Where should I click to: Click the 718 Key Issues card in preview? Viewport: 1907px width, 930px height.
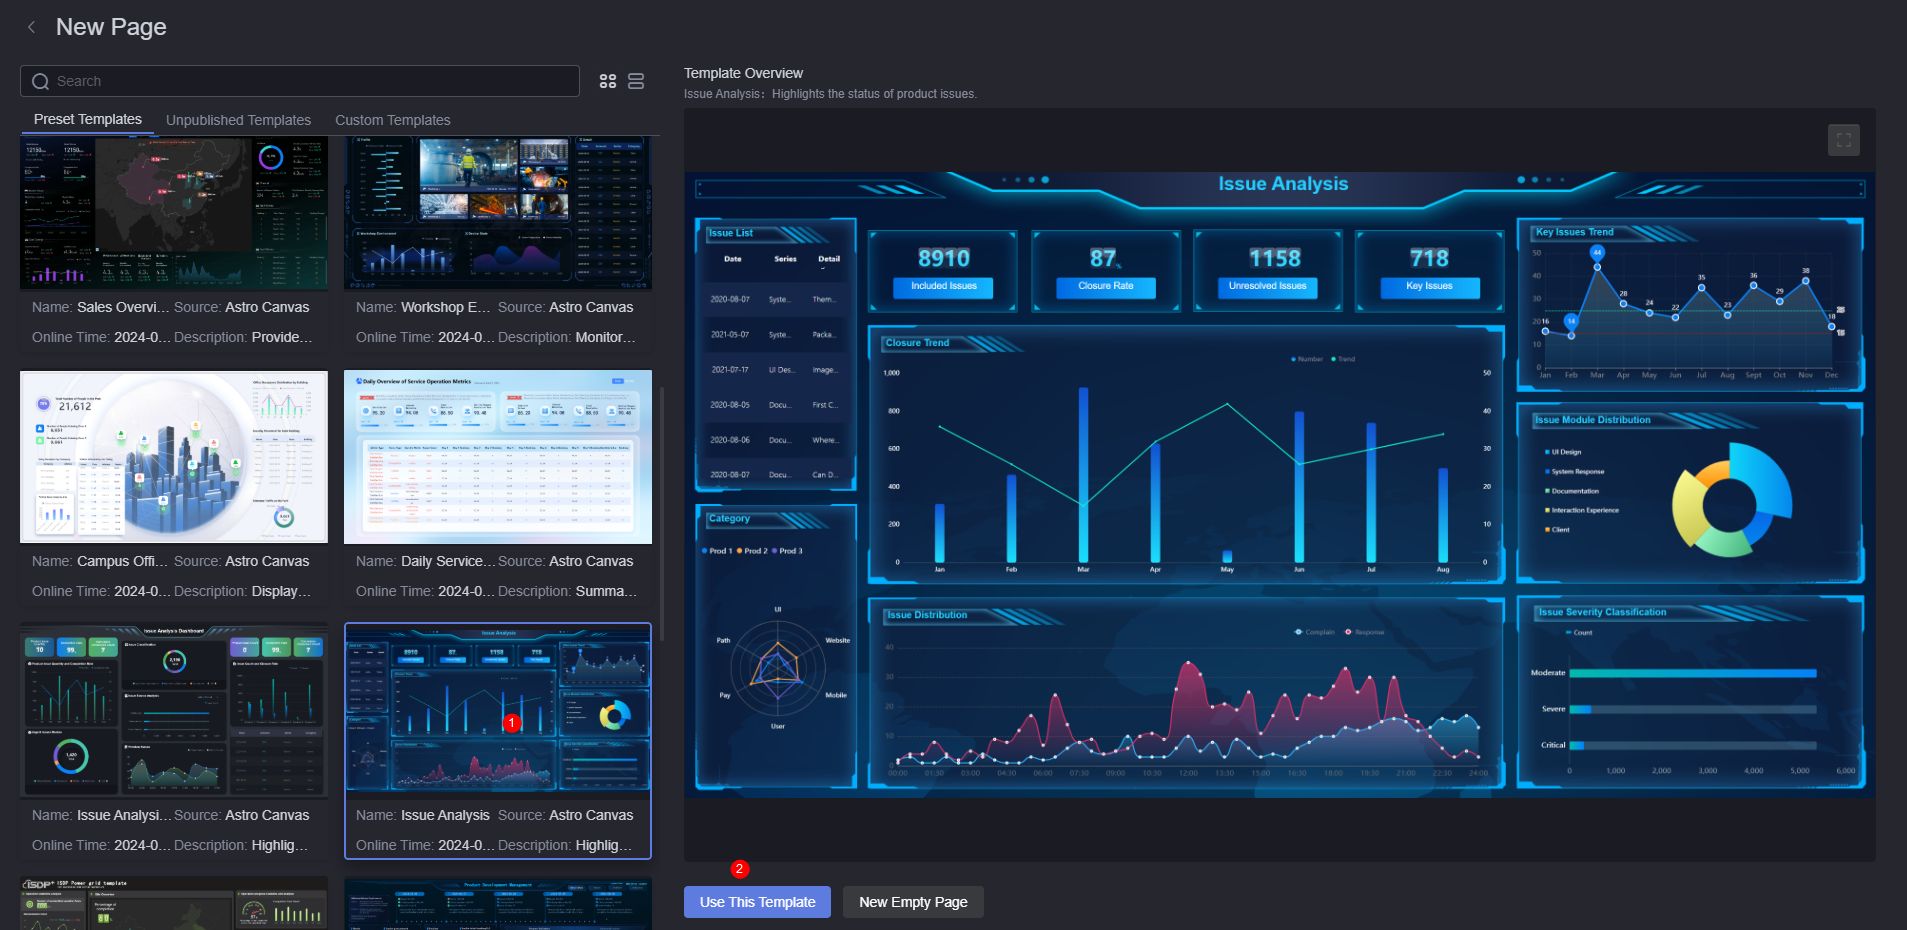coord(1429,272)
